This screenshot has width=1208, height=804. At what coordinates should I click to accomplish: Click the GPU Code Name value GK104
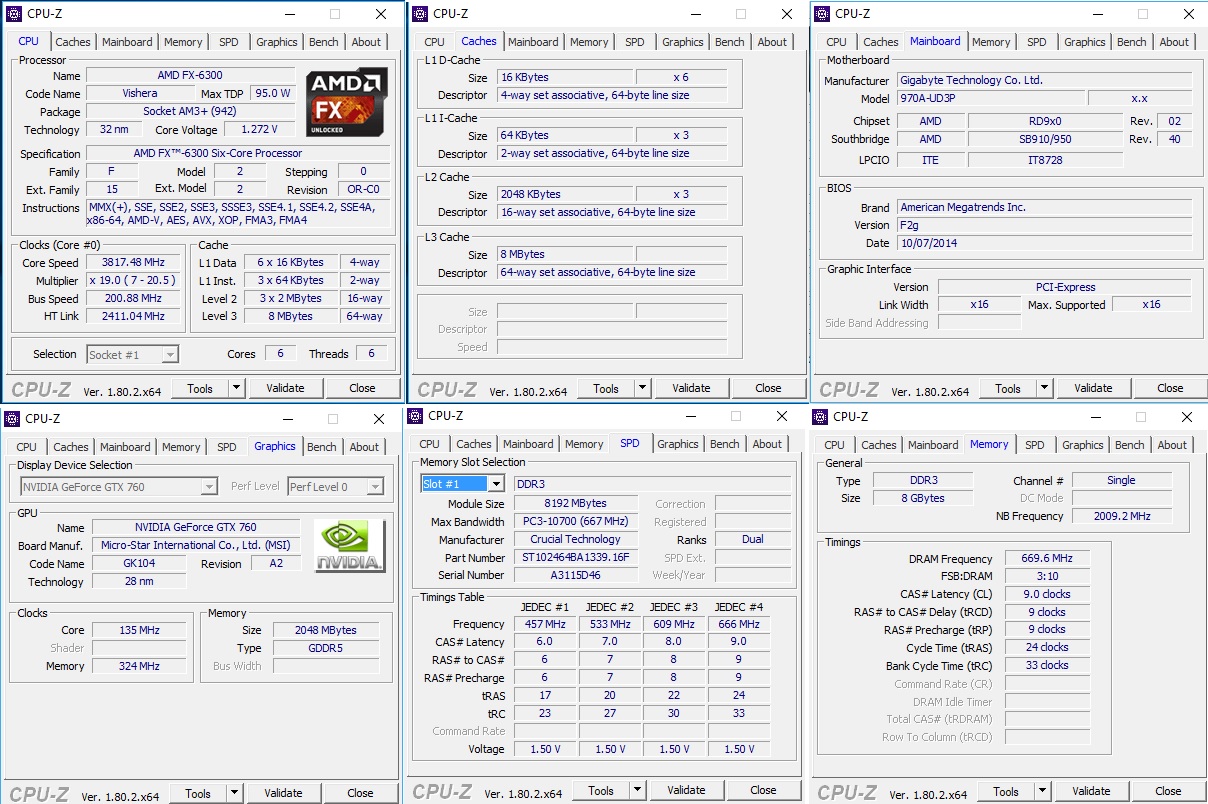point(139,563)
